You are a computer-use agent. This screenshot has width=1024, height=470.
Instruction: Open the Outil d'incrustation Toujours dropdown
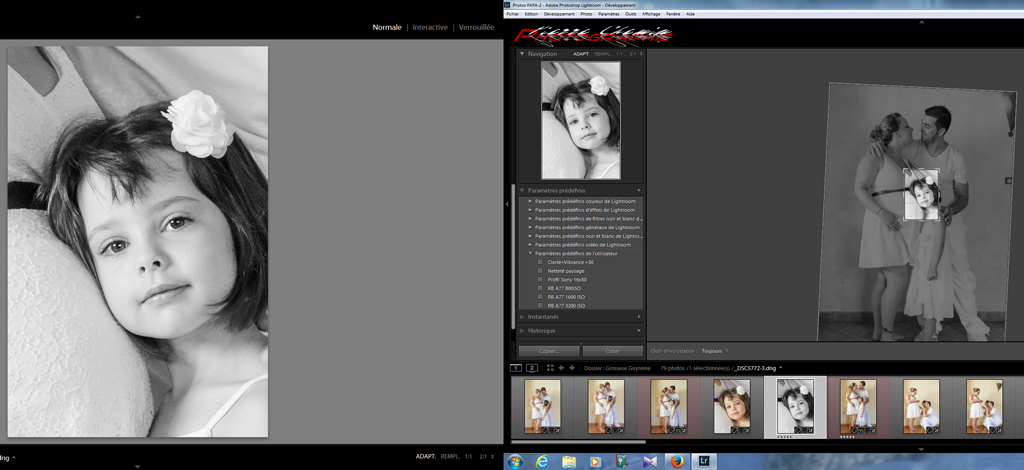tap(715, 351)
